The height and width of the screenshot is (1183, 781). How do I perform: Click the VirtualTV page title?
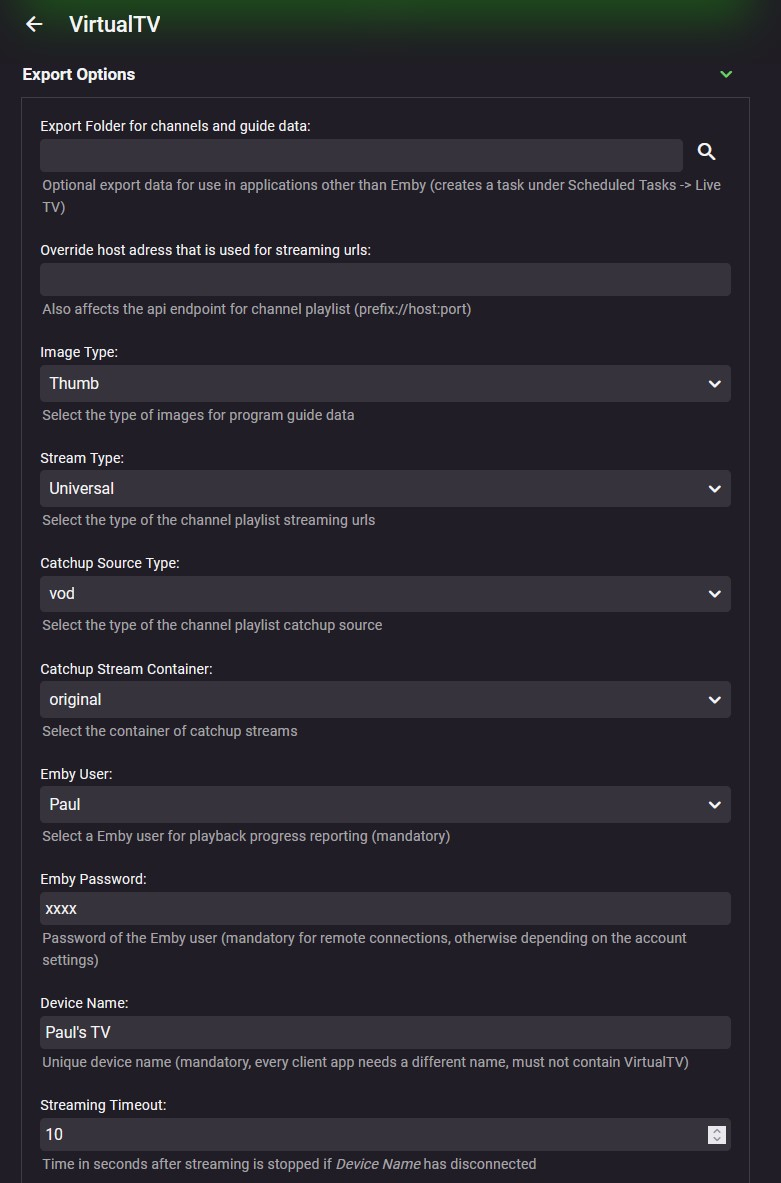pos(114,24)
